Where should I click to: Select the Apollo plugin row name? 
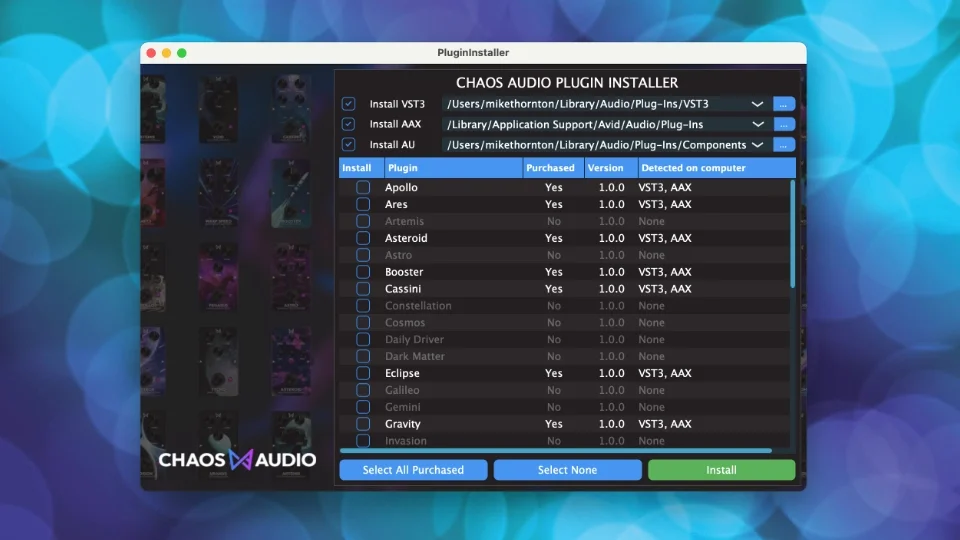(401, 187)
